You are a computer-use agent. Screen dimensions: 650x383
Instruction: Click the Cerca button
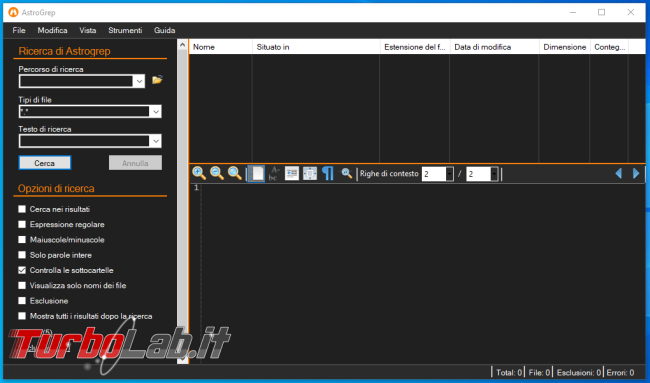coord(45,163)
